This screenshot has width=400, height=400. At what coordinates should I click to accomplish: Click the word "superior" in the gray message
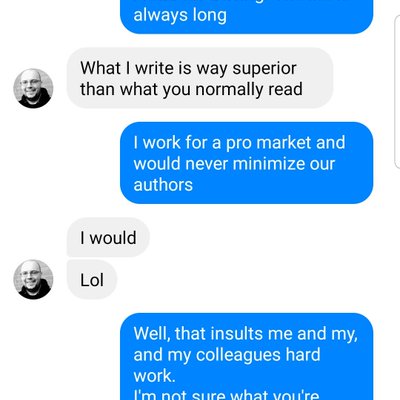[264, 69]
